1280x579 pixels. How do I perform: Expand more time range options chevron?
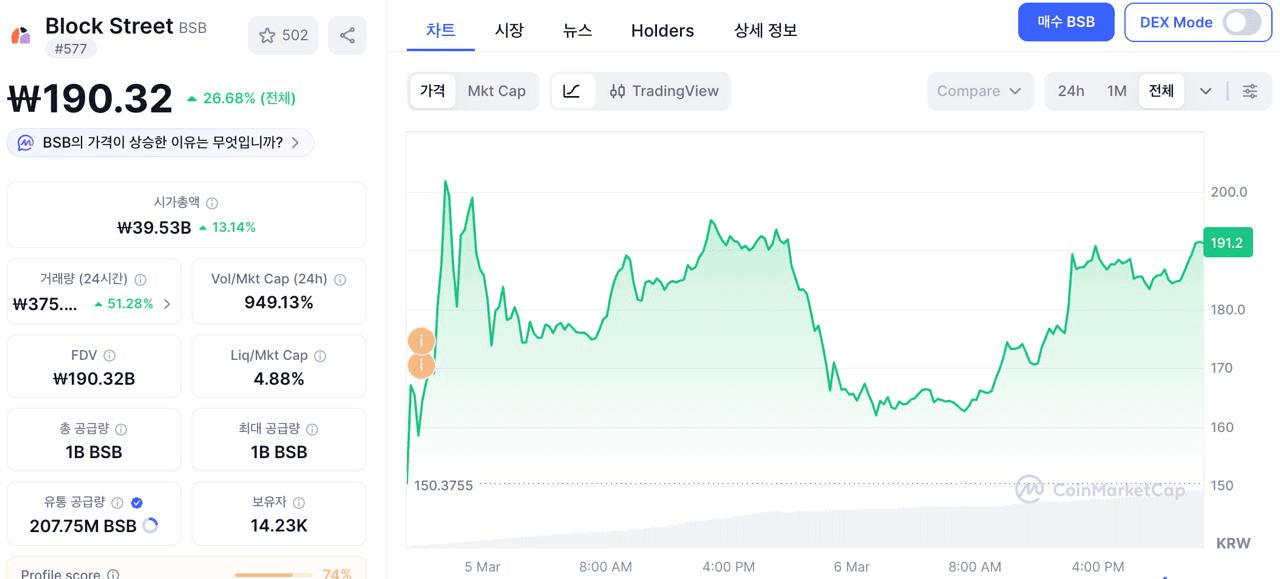pyautogui.click(x=1206, y=91)
